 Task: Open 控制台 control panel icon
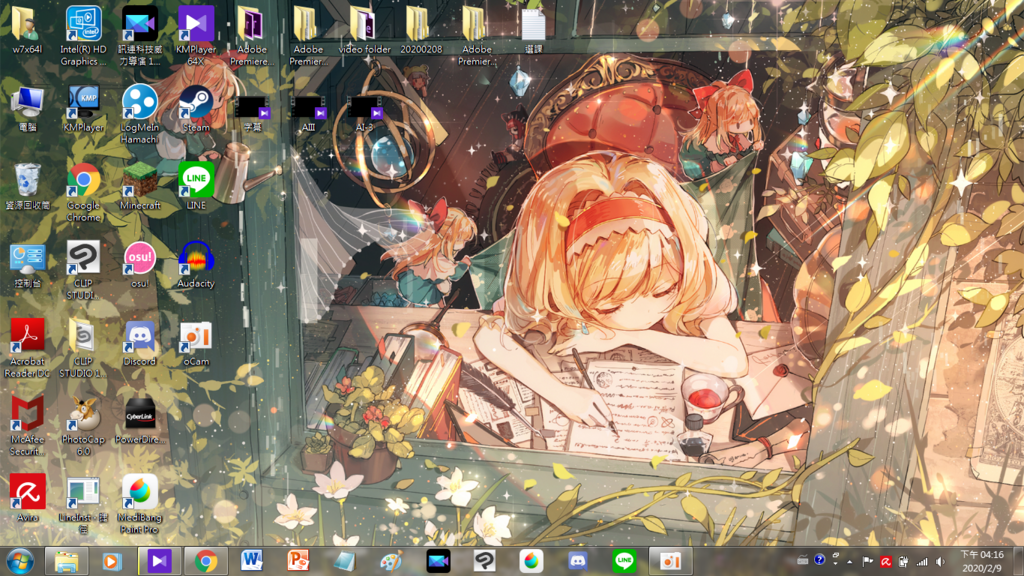pos(27,265)
